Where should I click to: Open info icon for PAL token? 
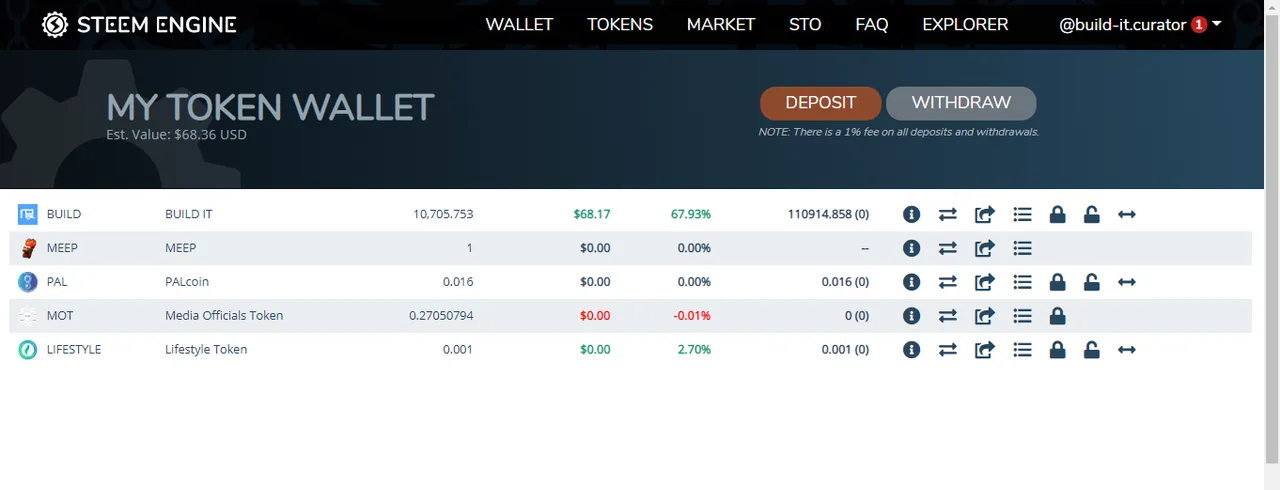911,282
